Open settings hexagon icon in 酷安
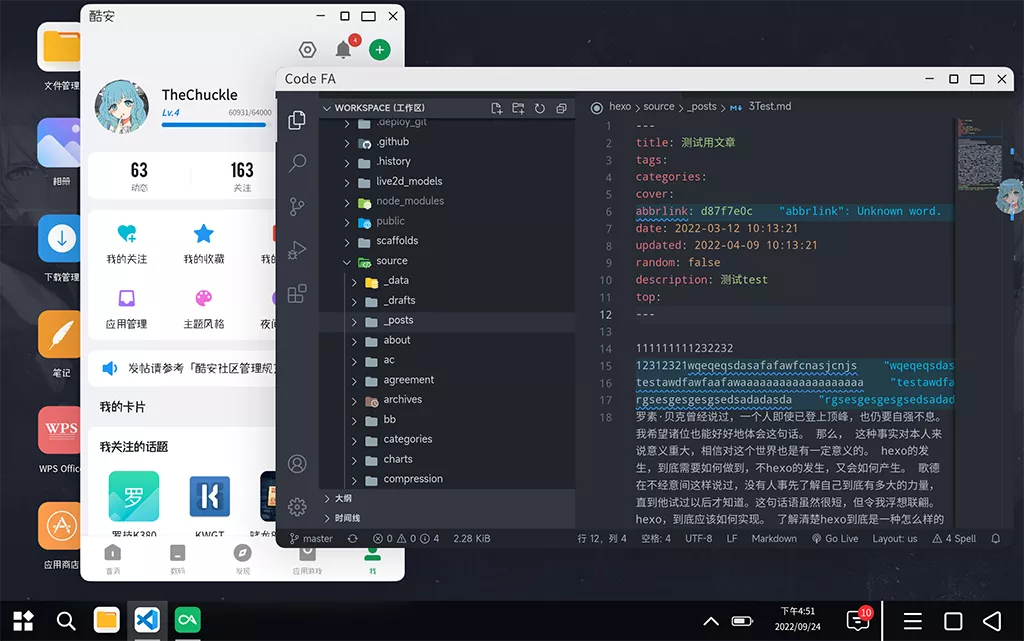The width and height of the screenshot is (1024, 641). coord(308,50)
